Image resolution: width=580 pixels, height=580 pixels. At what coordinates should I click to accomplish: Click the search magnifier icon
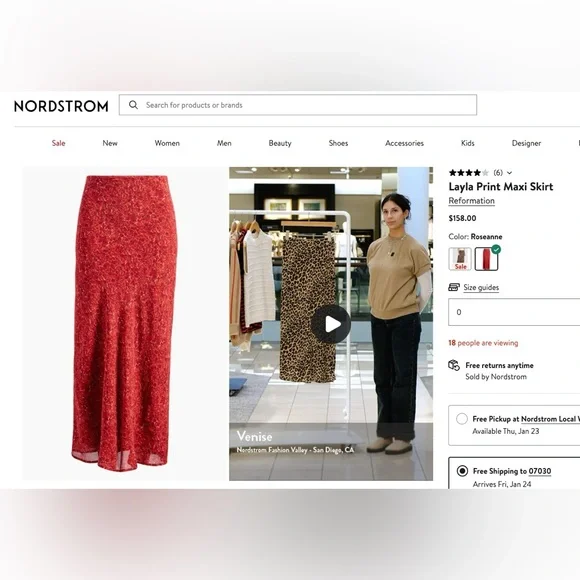[133, 105]
